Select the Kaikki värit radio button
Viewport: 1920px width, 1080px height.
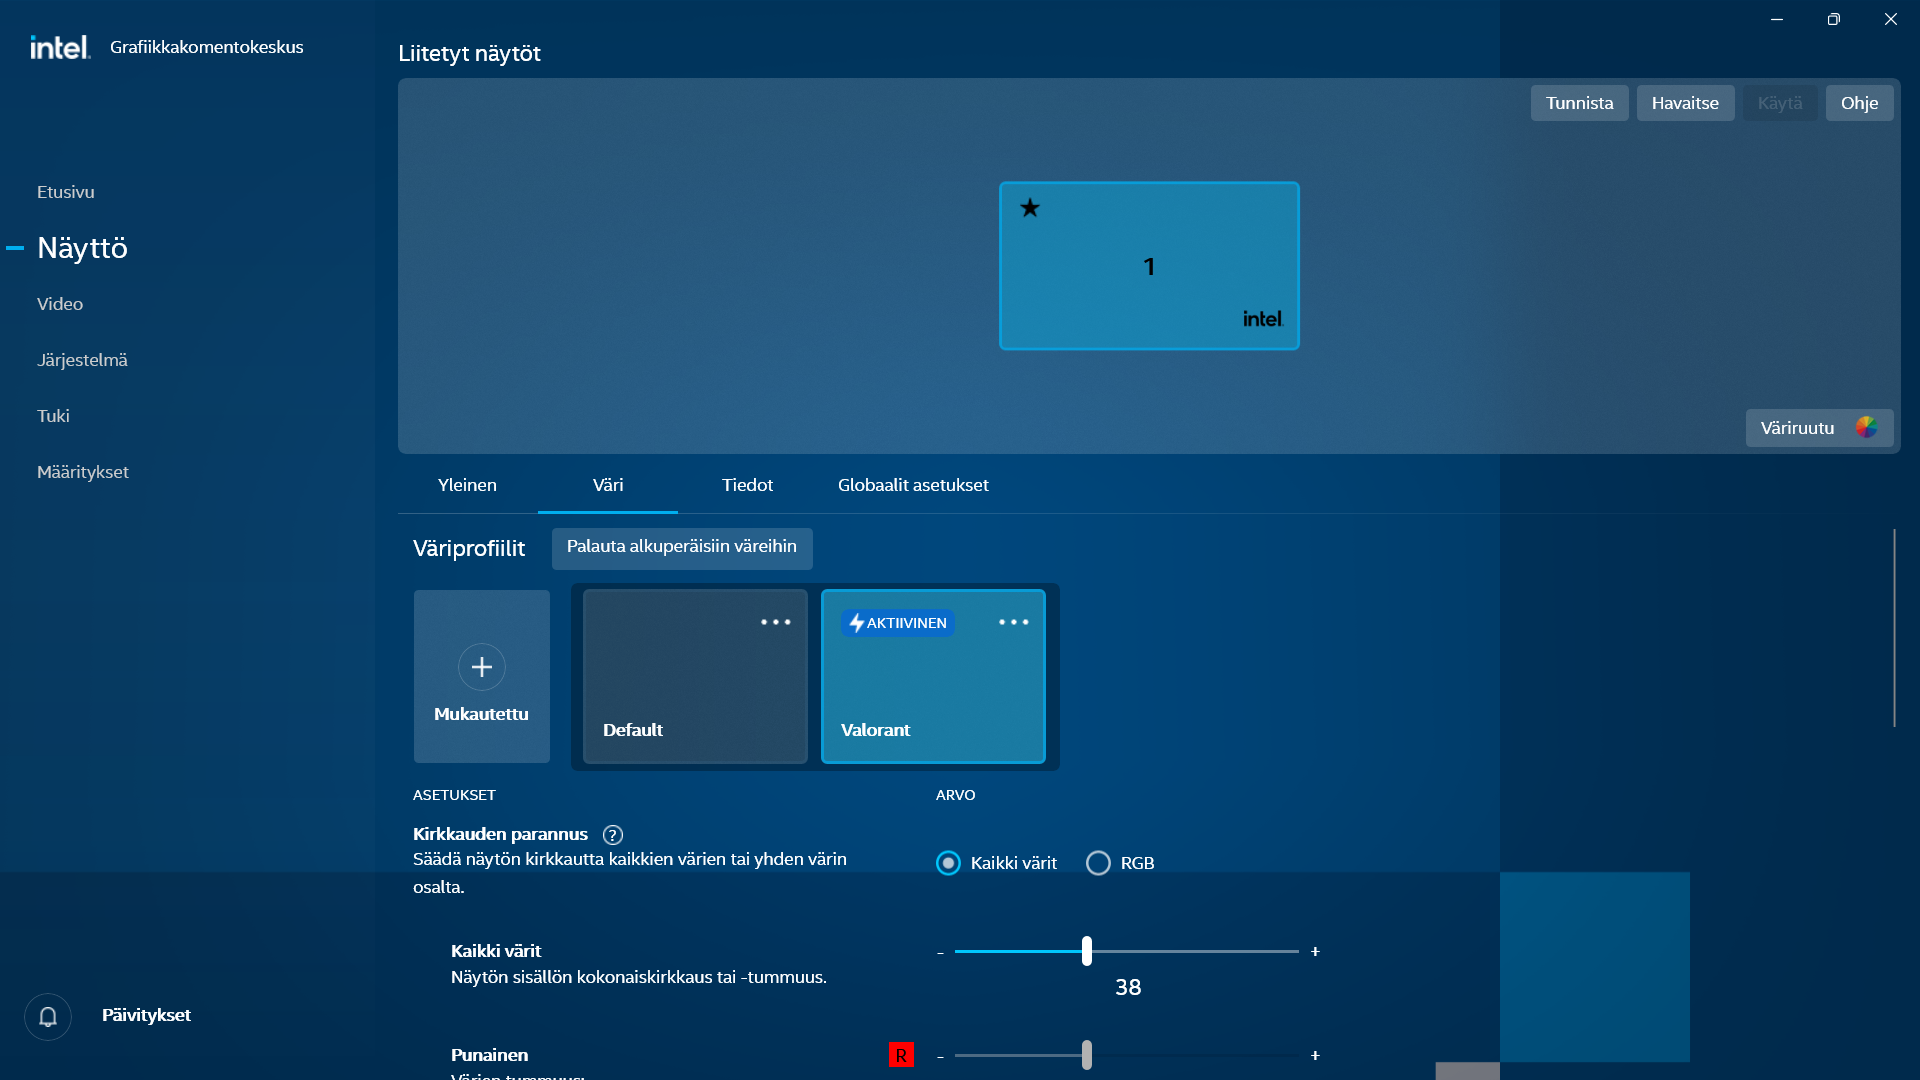[948, 863]
